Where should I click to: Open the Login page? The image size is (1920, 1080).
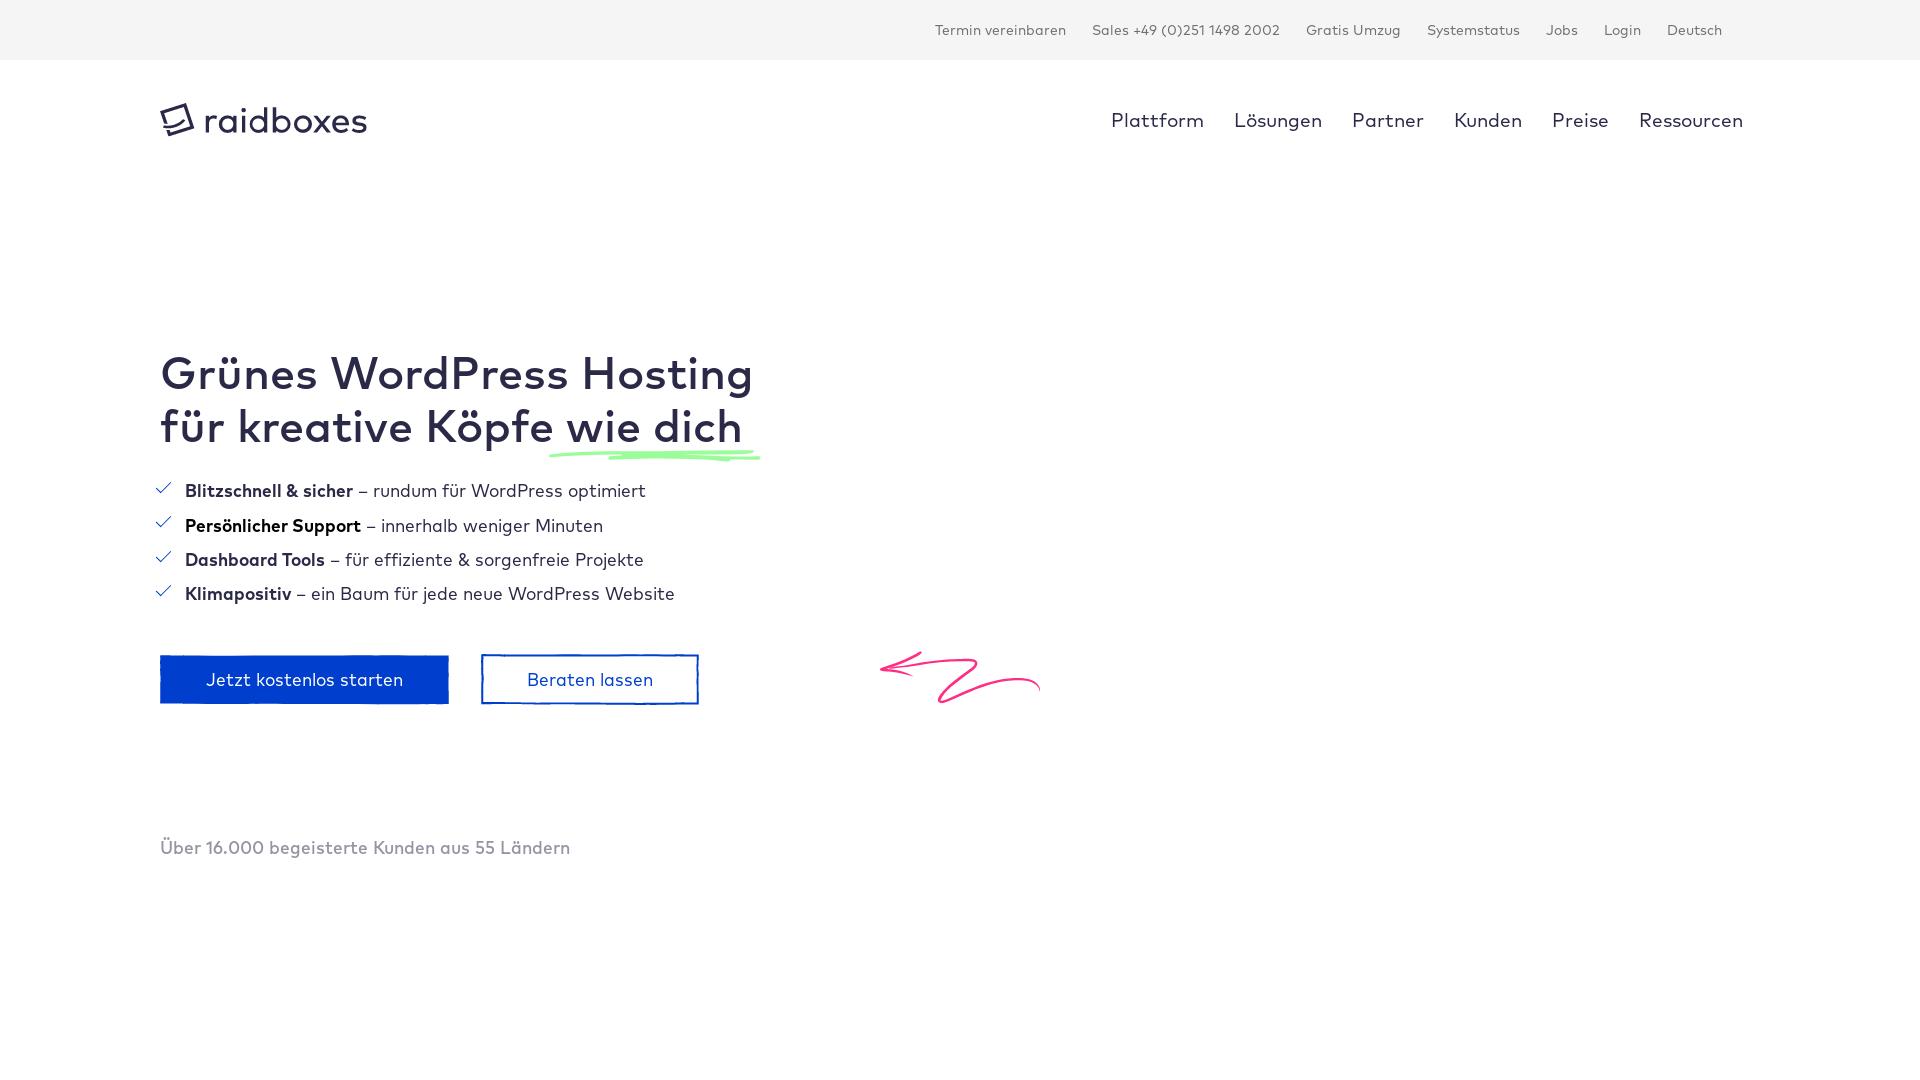pos(1622,30)
